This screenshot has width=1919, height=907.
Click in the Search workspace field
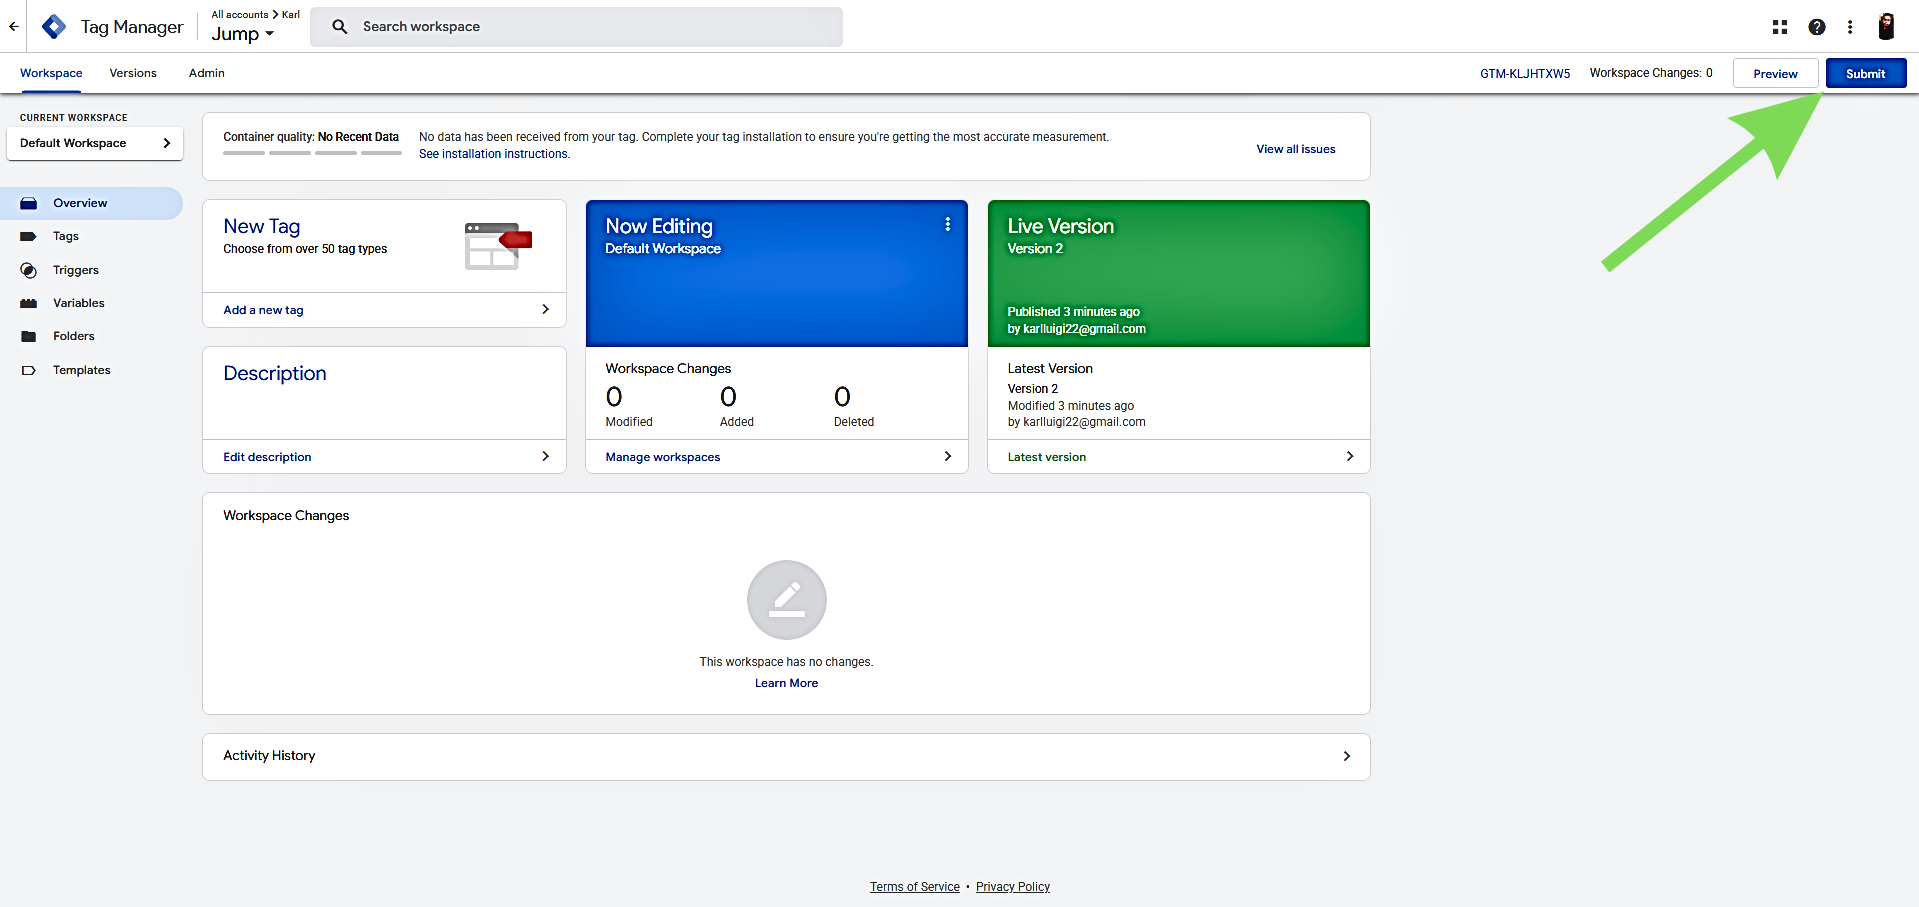point(590,27)
